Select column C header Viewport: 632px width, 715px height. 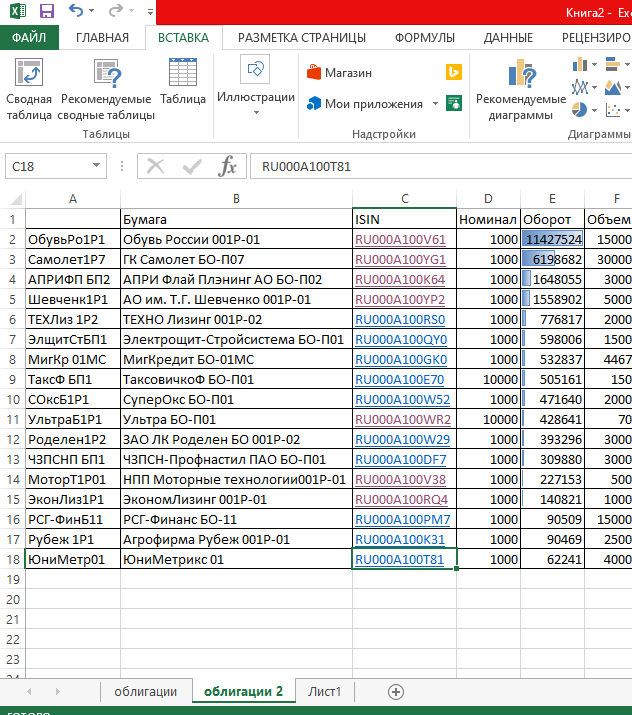click(404, 199)
